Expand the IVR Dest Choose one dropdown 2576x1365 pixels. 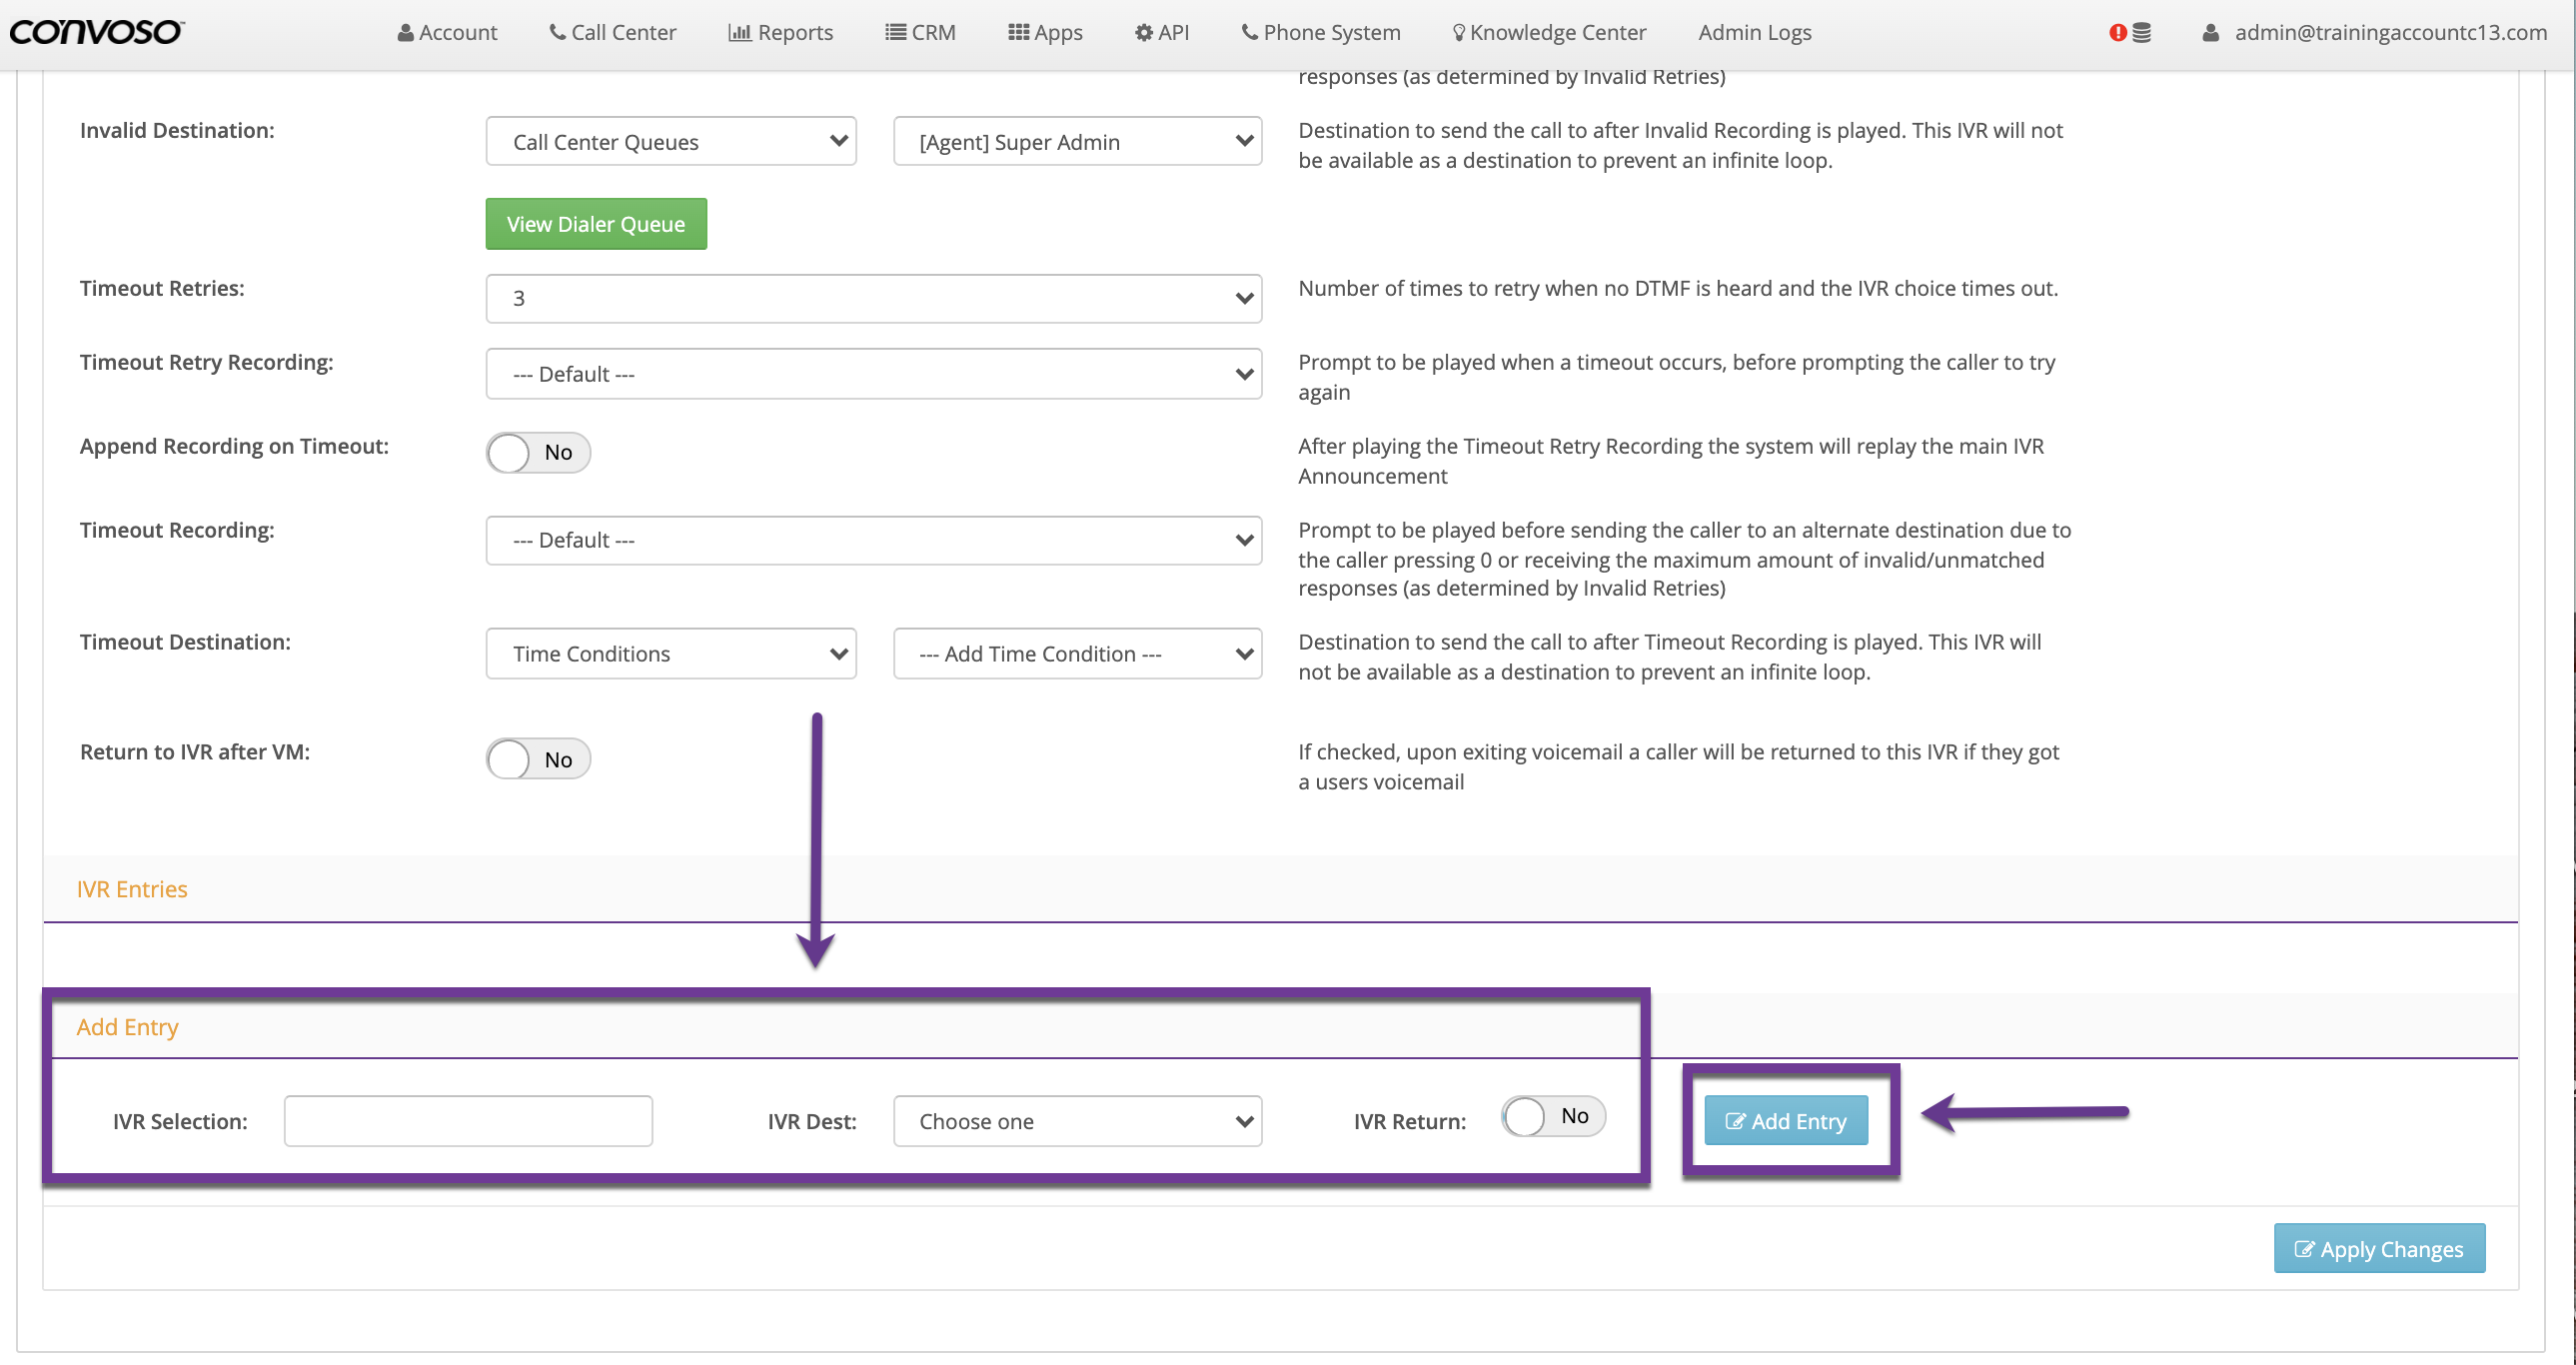pos(1077,1121)
